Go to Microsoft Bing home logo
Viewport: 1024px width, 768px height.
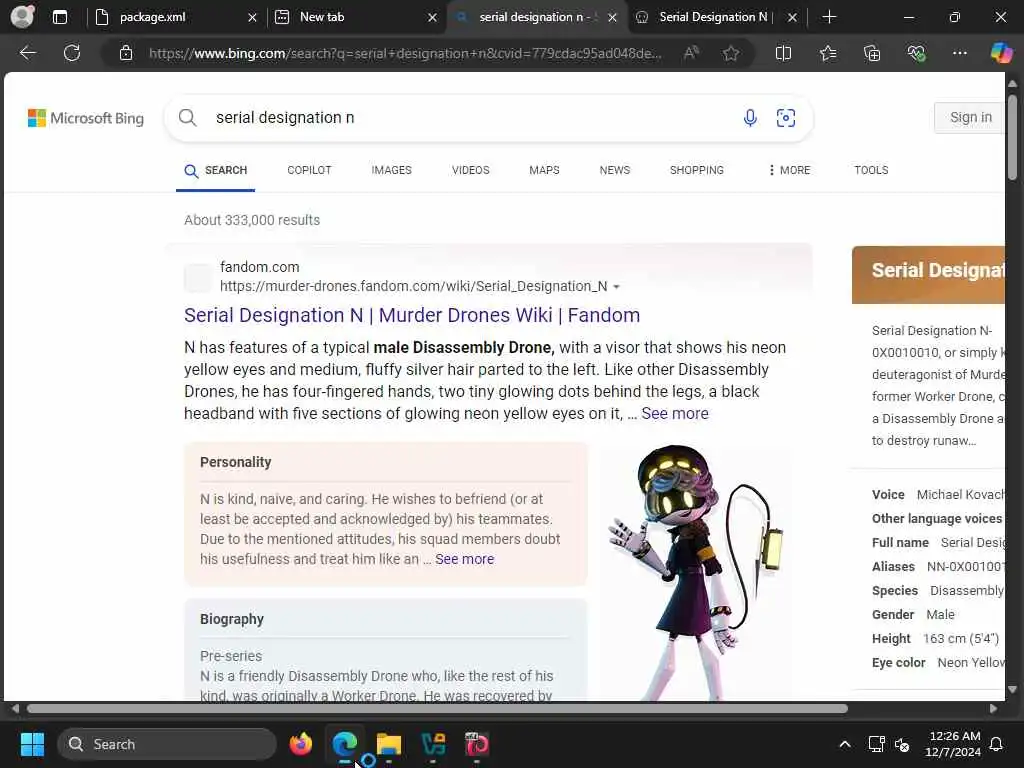86,118
